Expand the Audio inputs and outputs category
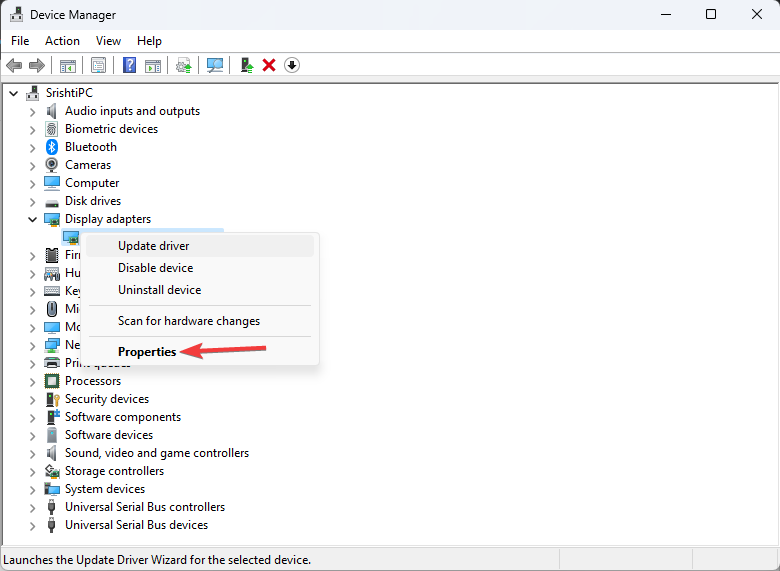This screenshot has width=780, height=571. tap(33, 112)
